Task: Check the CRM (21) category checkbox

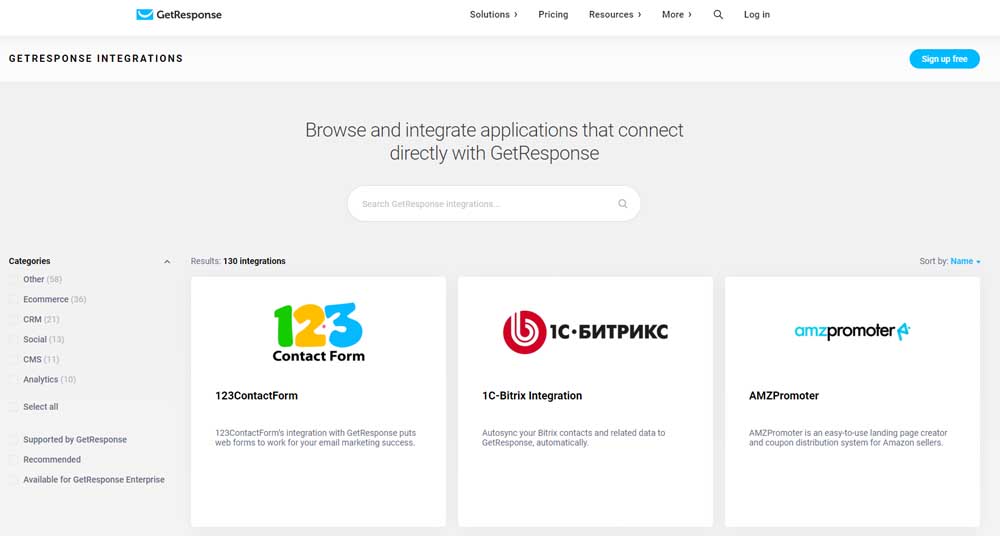Action: (13, 319)
